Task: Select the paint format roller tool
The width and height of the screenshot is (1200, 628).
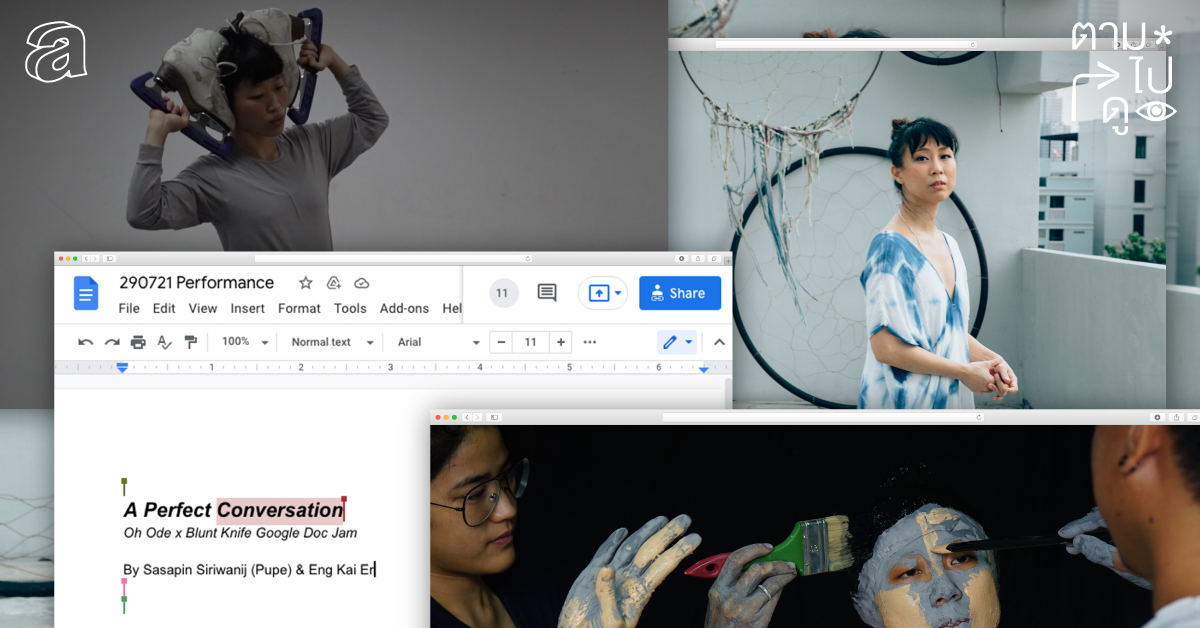Action: tap(190, 342)
